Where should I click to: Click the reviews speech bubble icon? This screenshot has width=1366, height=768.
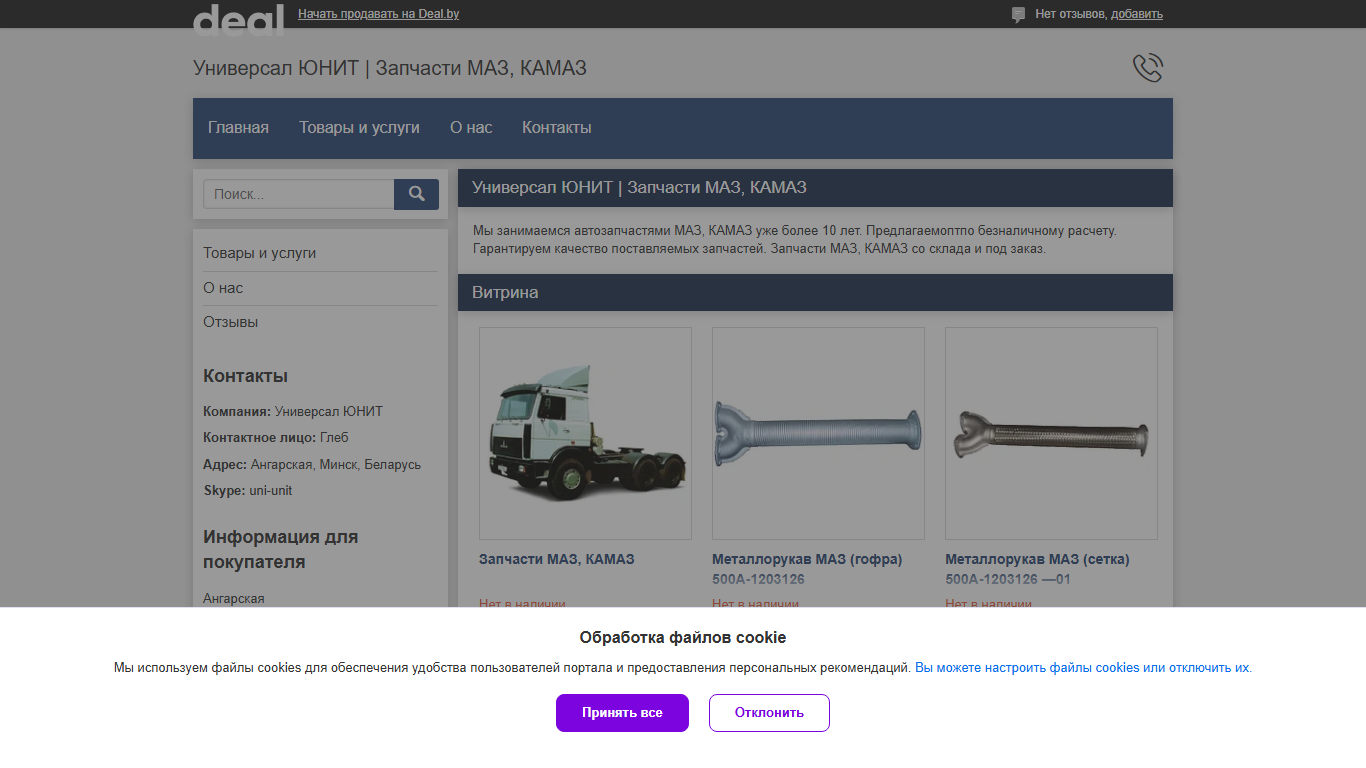coord(1018,15)
